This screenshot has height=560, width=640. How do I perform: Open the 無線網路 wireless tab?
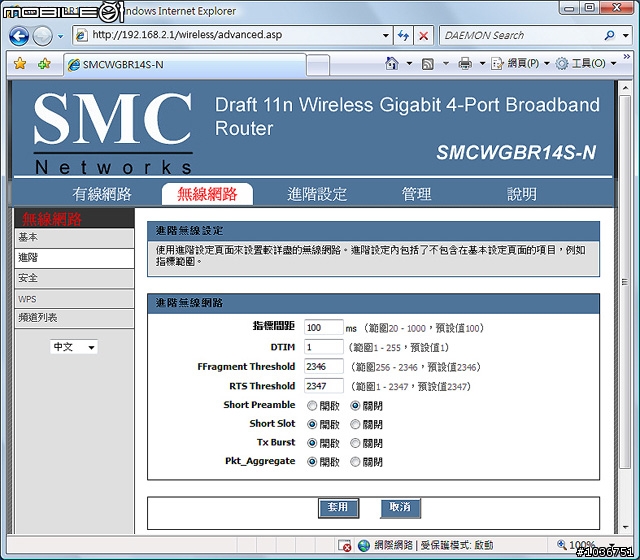(207, 194)
